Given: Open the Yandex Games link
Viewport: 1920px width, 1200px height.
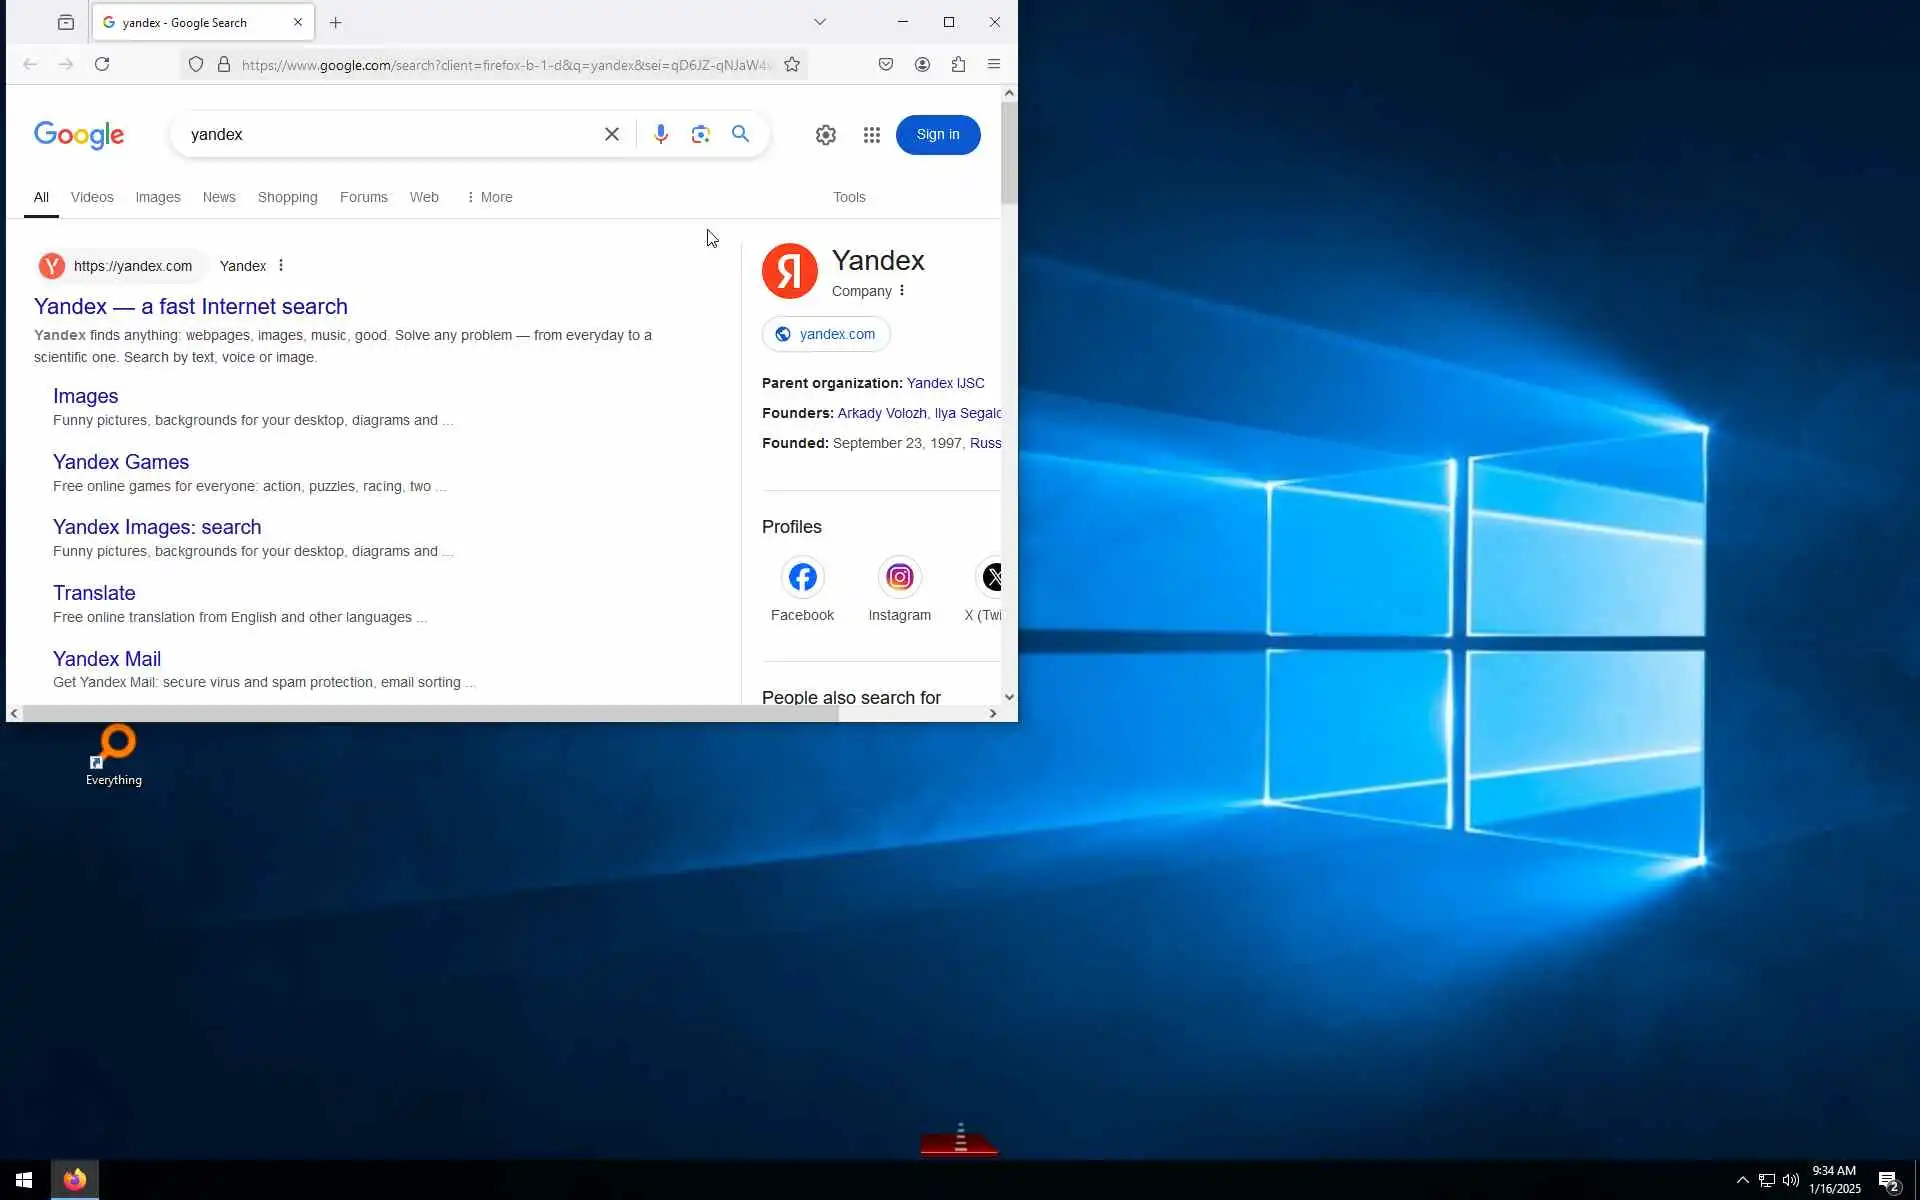Looking at the screenshot, I should (121, 462).
